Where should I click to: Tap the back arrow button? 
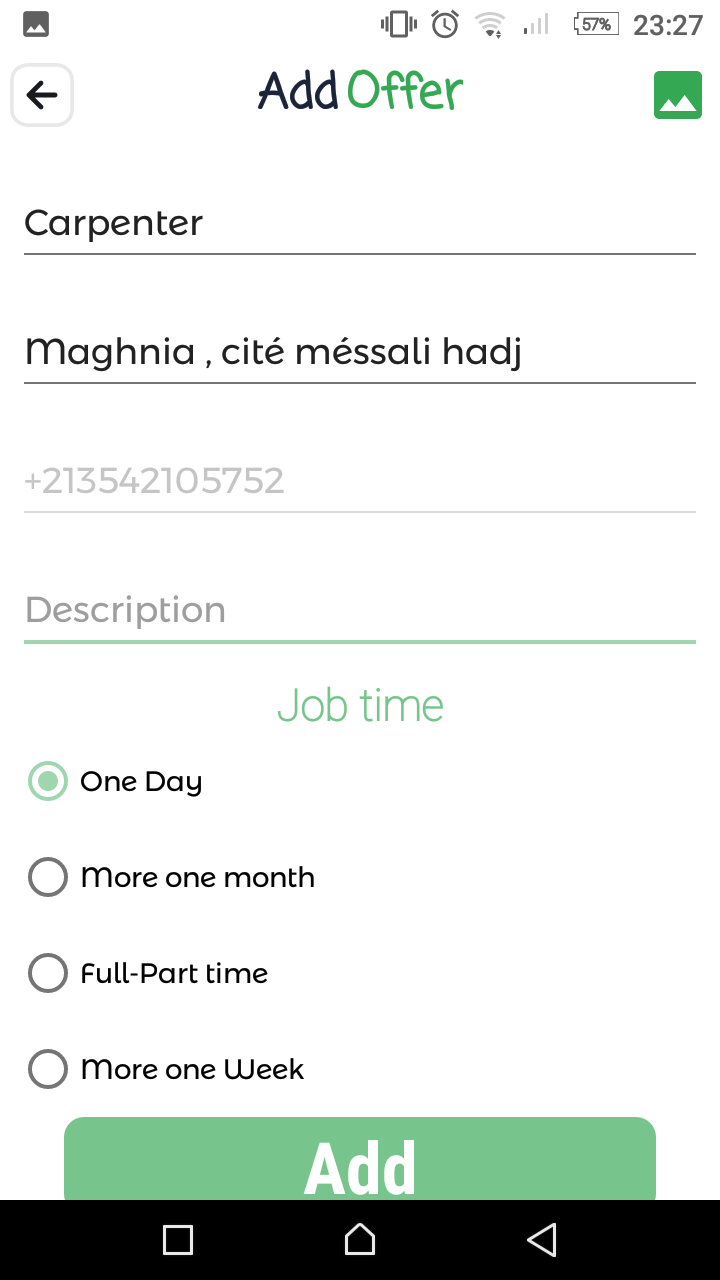tap(42, 95)
